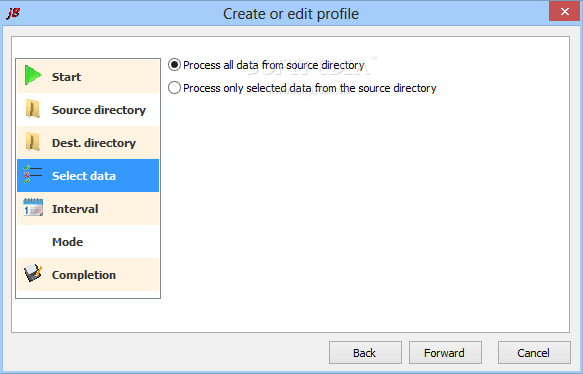Click the green Start play icon
This screenshot has width=583, height=374.
click(x=33, y=75)
